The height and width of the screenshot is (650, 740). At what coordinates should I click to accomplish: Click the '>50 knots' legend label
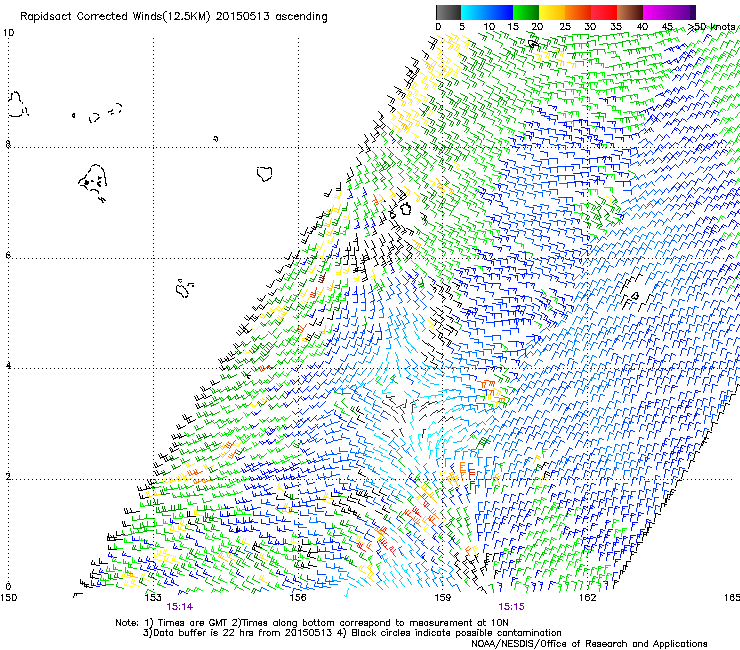(711, 27)
